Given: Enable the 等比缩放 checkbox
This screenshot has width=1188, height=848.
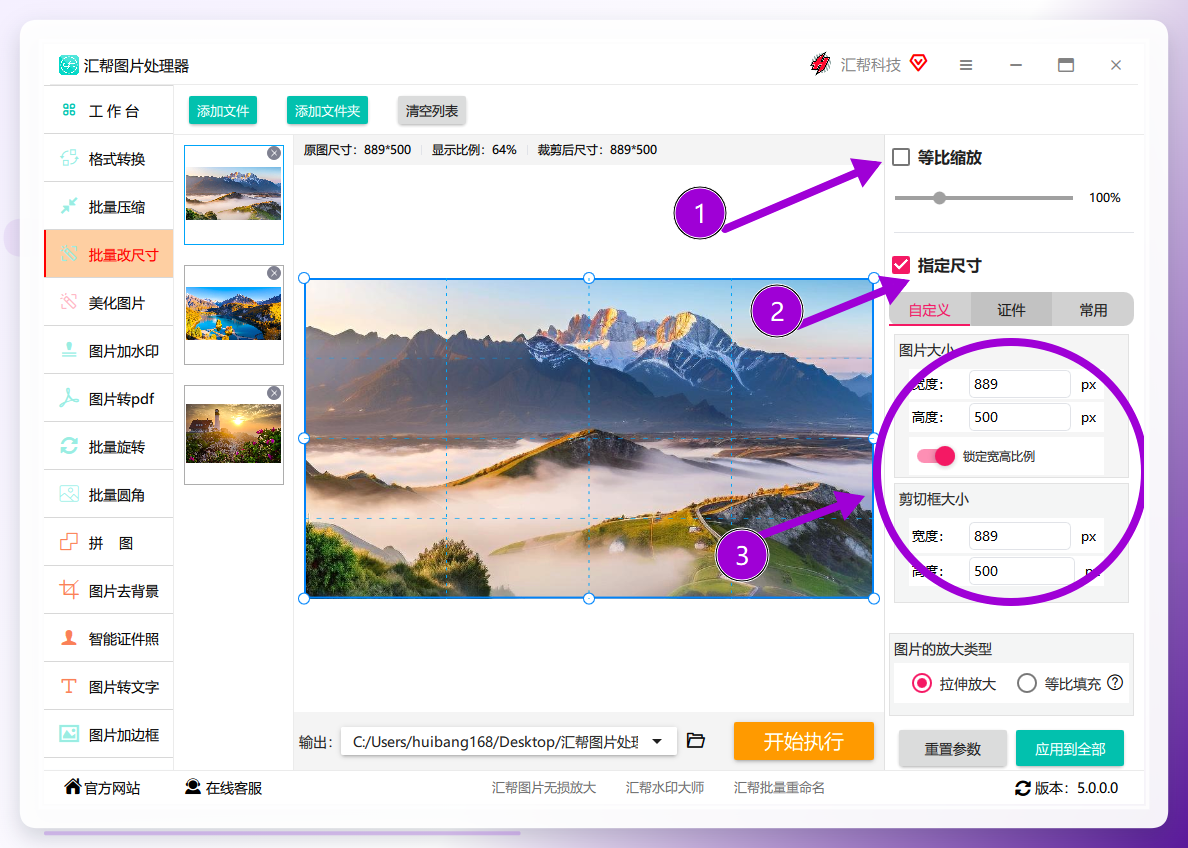Looking at the screenshot, I should pos(901,157).
